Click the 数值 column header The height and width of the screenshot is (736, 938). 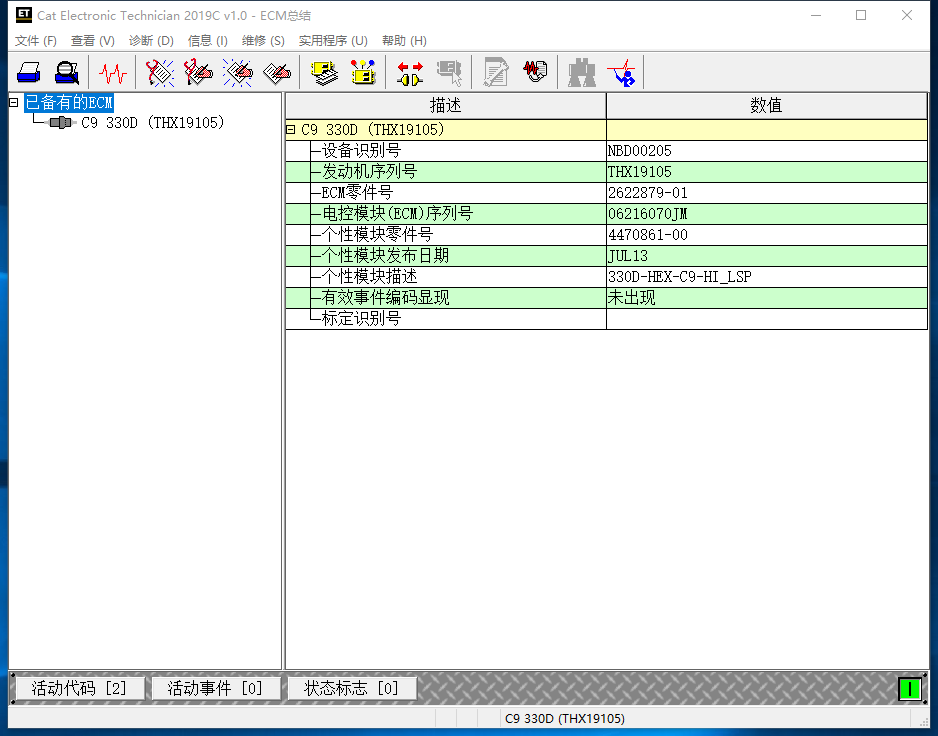[766, 106]
